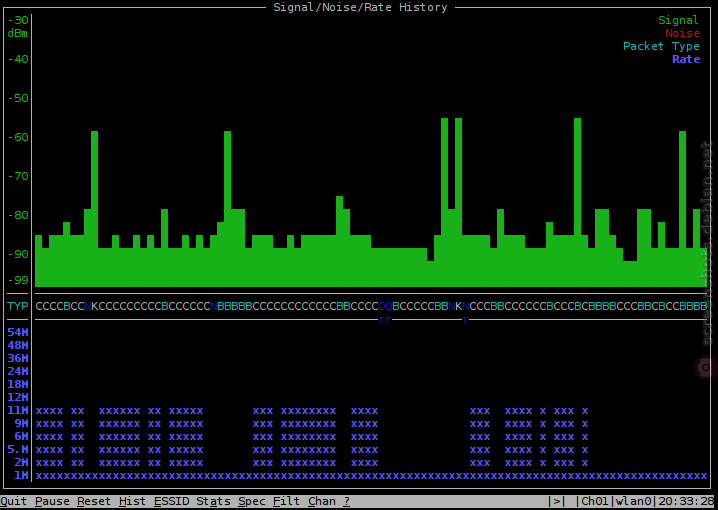Viewport: 718px width, 510px height.
Task: Click the blue QQ packet type characters
Action: pyautogui.click(x=386, y=306)
